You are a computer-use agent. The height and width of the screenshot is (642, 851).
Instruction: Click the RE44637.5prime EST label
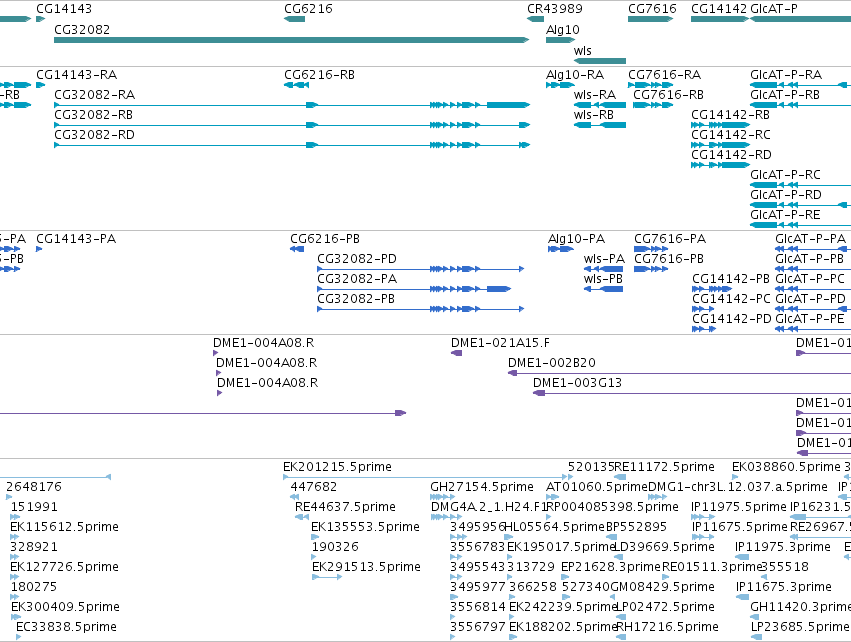point(345,507)
